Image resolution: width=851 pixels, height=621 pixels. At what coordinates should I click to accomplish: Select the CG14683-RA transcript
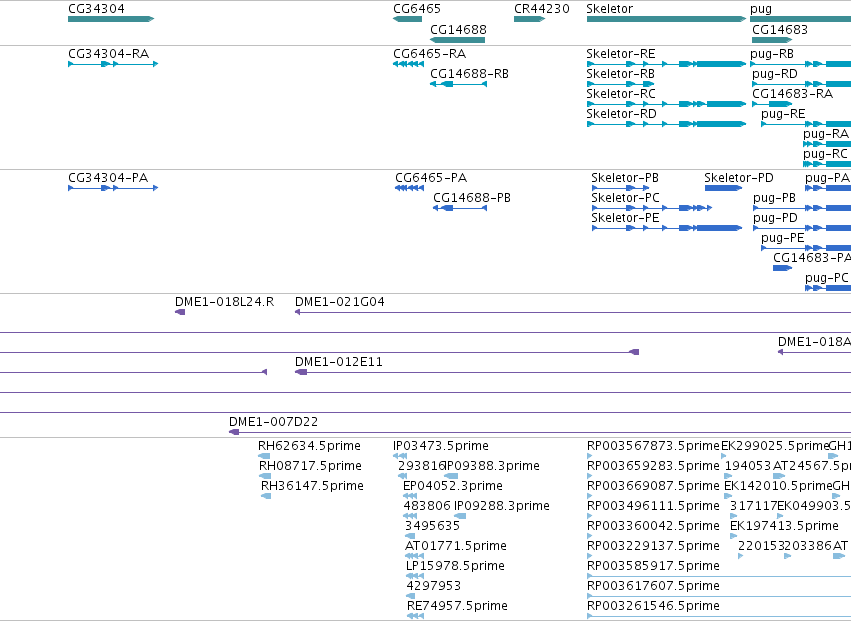pos(772,104)
